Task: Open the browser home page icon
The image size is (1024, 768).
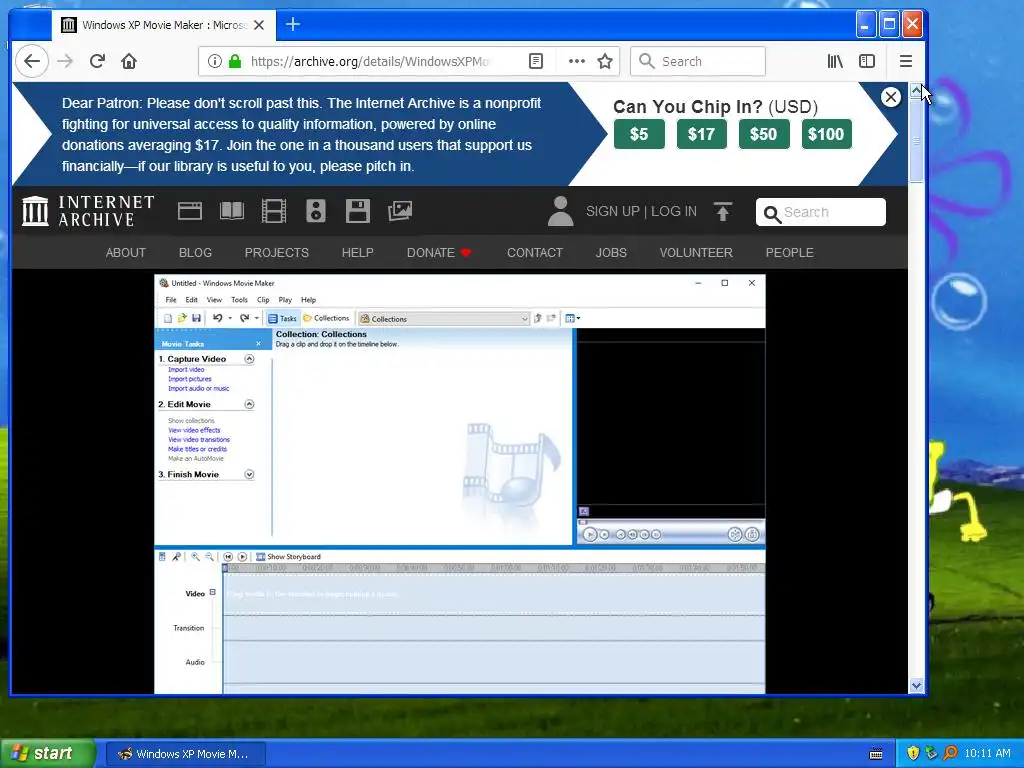Action: tap(129, 61)
